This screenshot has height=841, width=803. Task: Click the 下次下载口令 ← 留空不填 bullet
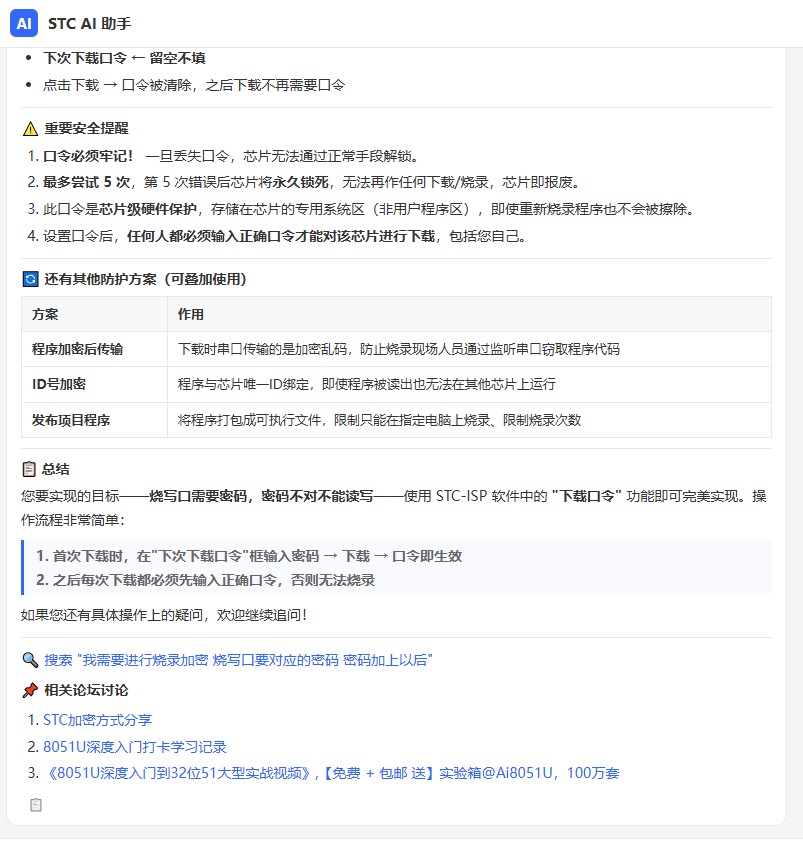124,58
